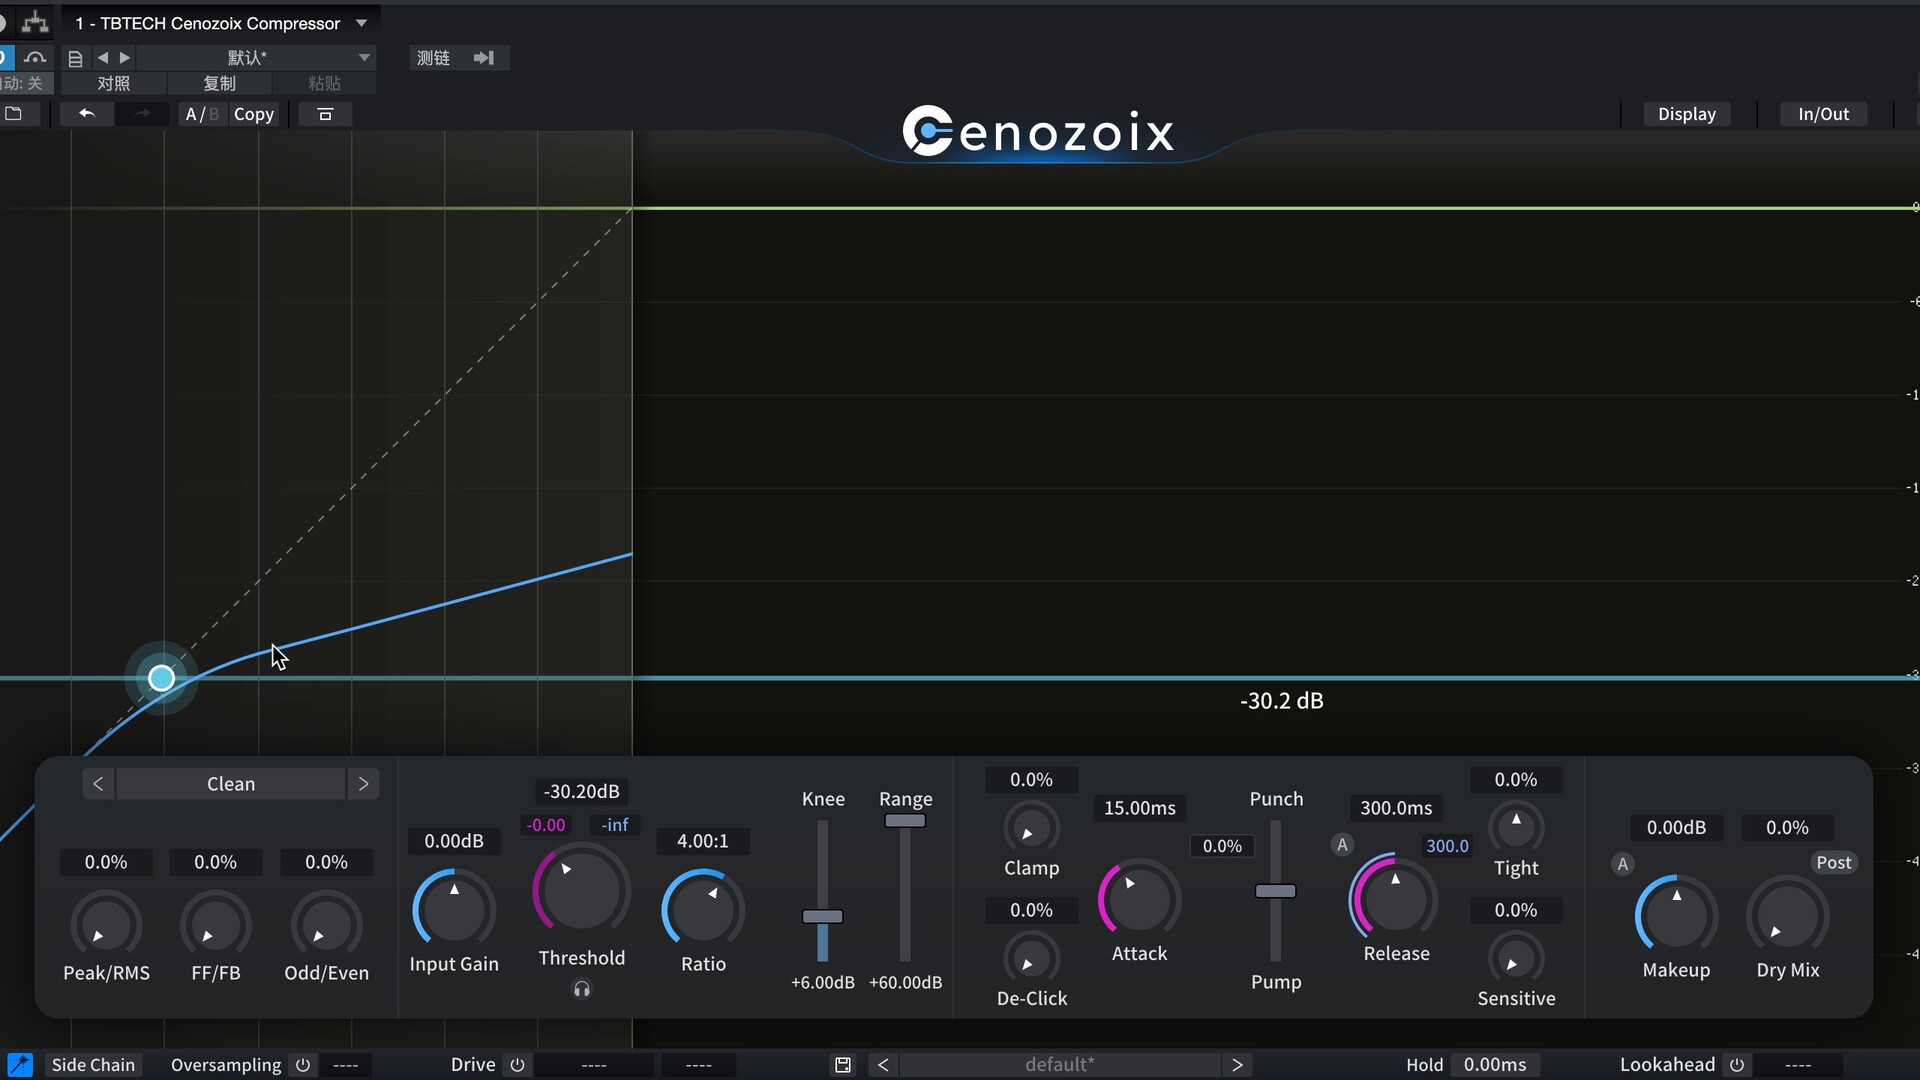This screenshot has height=1080, width=1920.
Task: Click the Tight knob
Action: click(x=1516, y=827)
